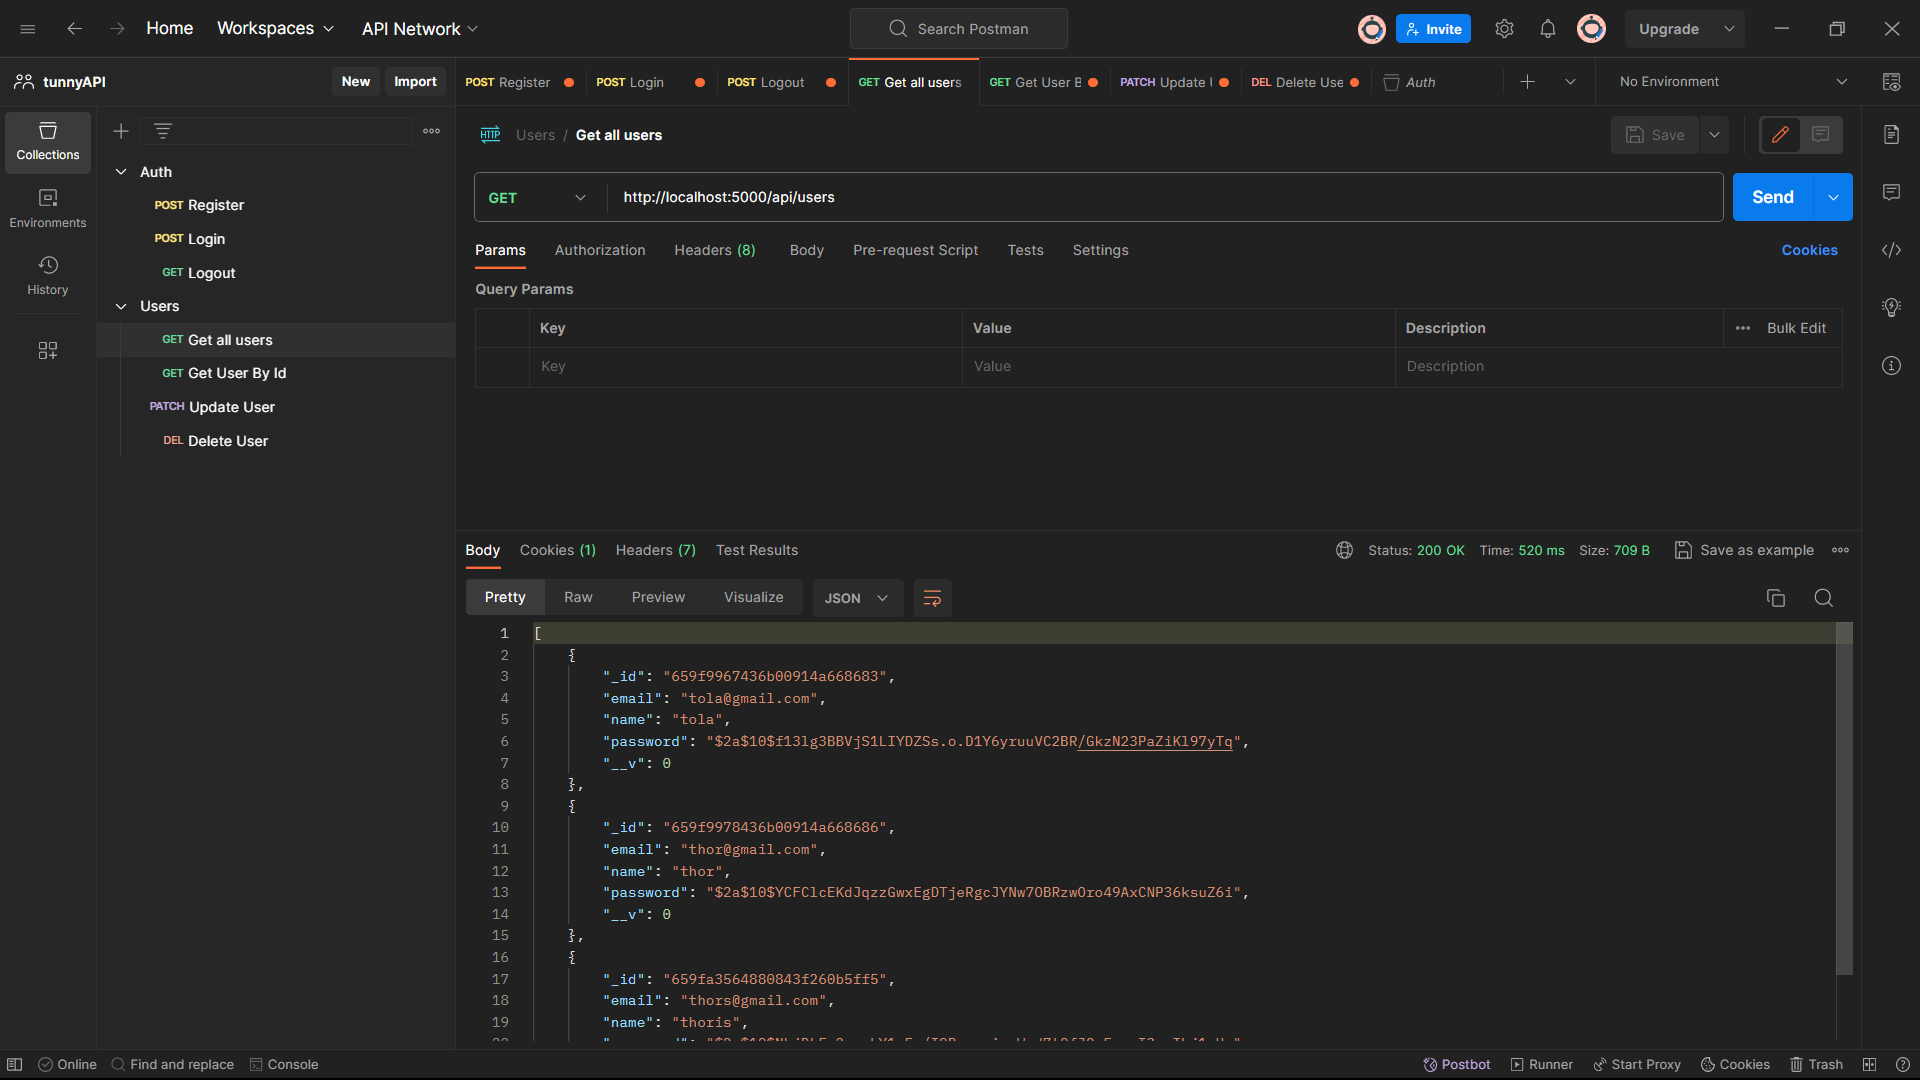This screenshot has width=1920, height=1080.
Task: Open the Send button dropdown arrow
Action: click(x=1833, y=197)
